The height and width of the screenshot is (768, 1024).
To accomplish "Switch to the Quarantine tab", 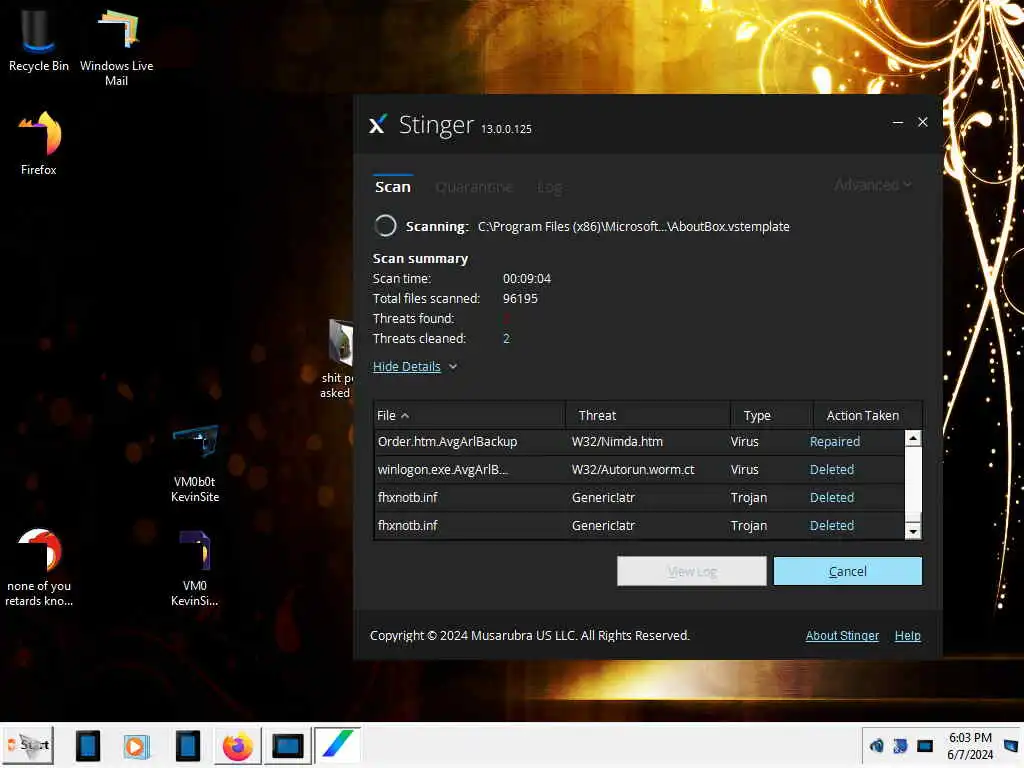I will click(x=473, y=187).
